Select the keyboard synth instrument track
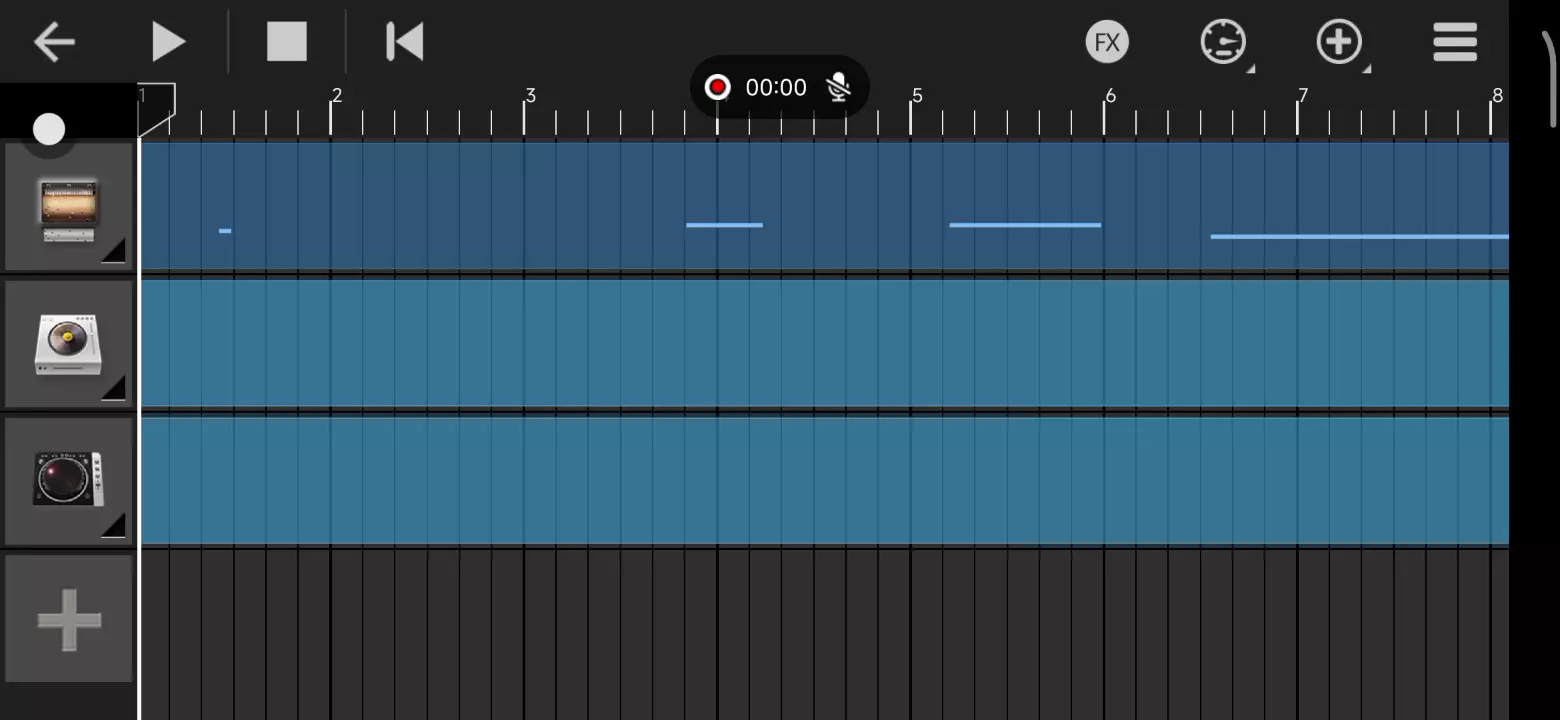This screenshot has height=720, width=1560. point(68,208)
